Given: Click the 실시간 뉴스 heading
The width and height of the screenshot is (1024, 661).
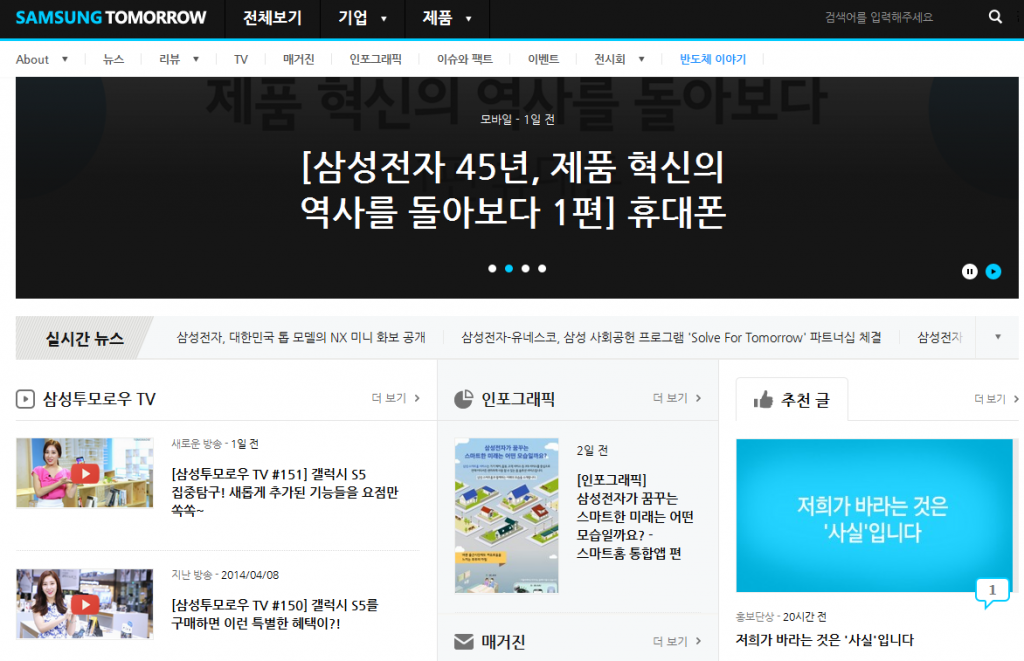Looking at the screenshot, I should point(84,338).
